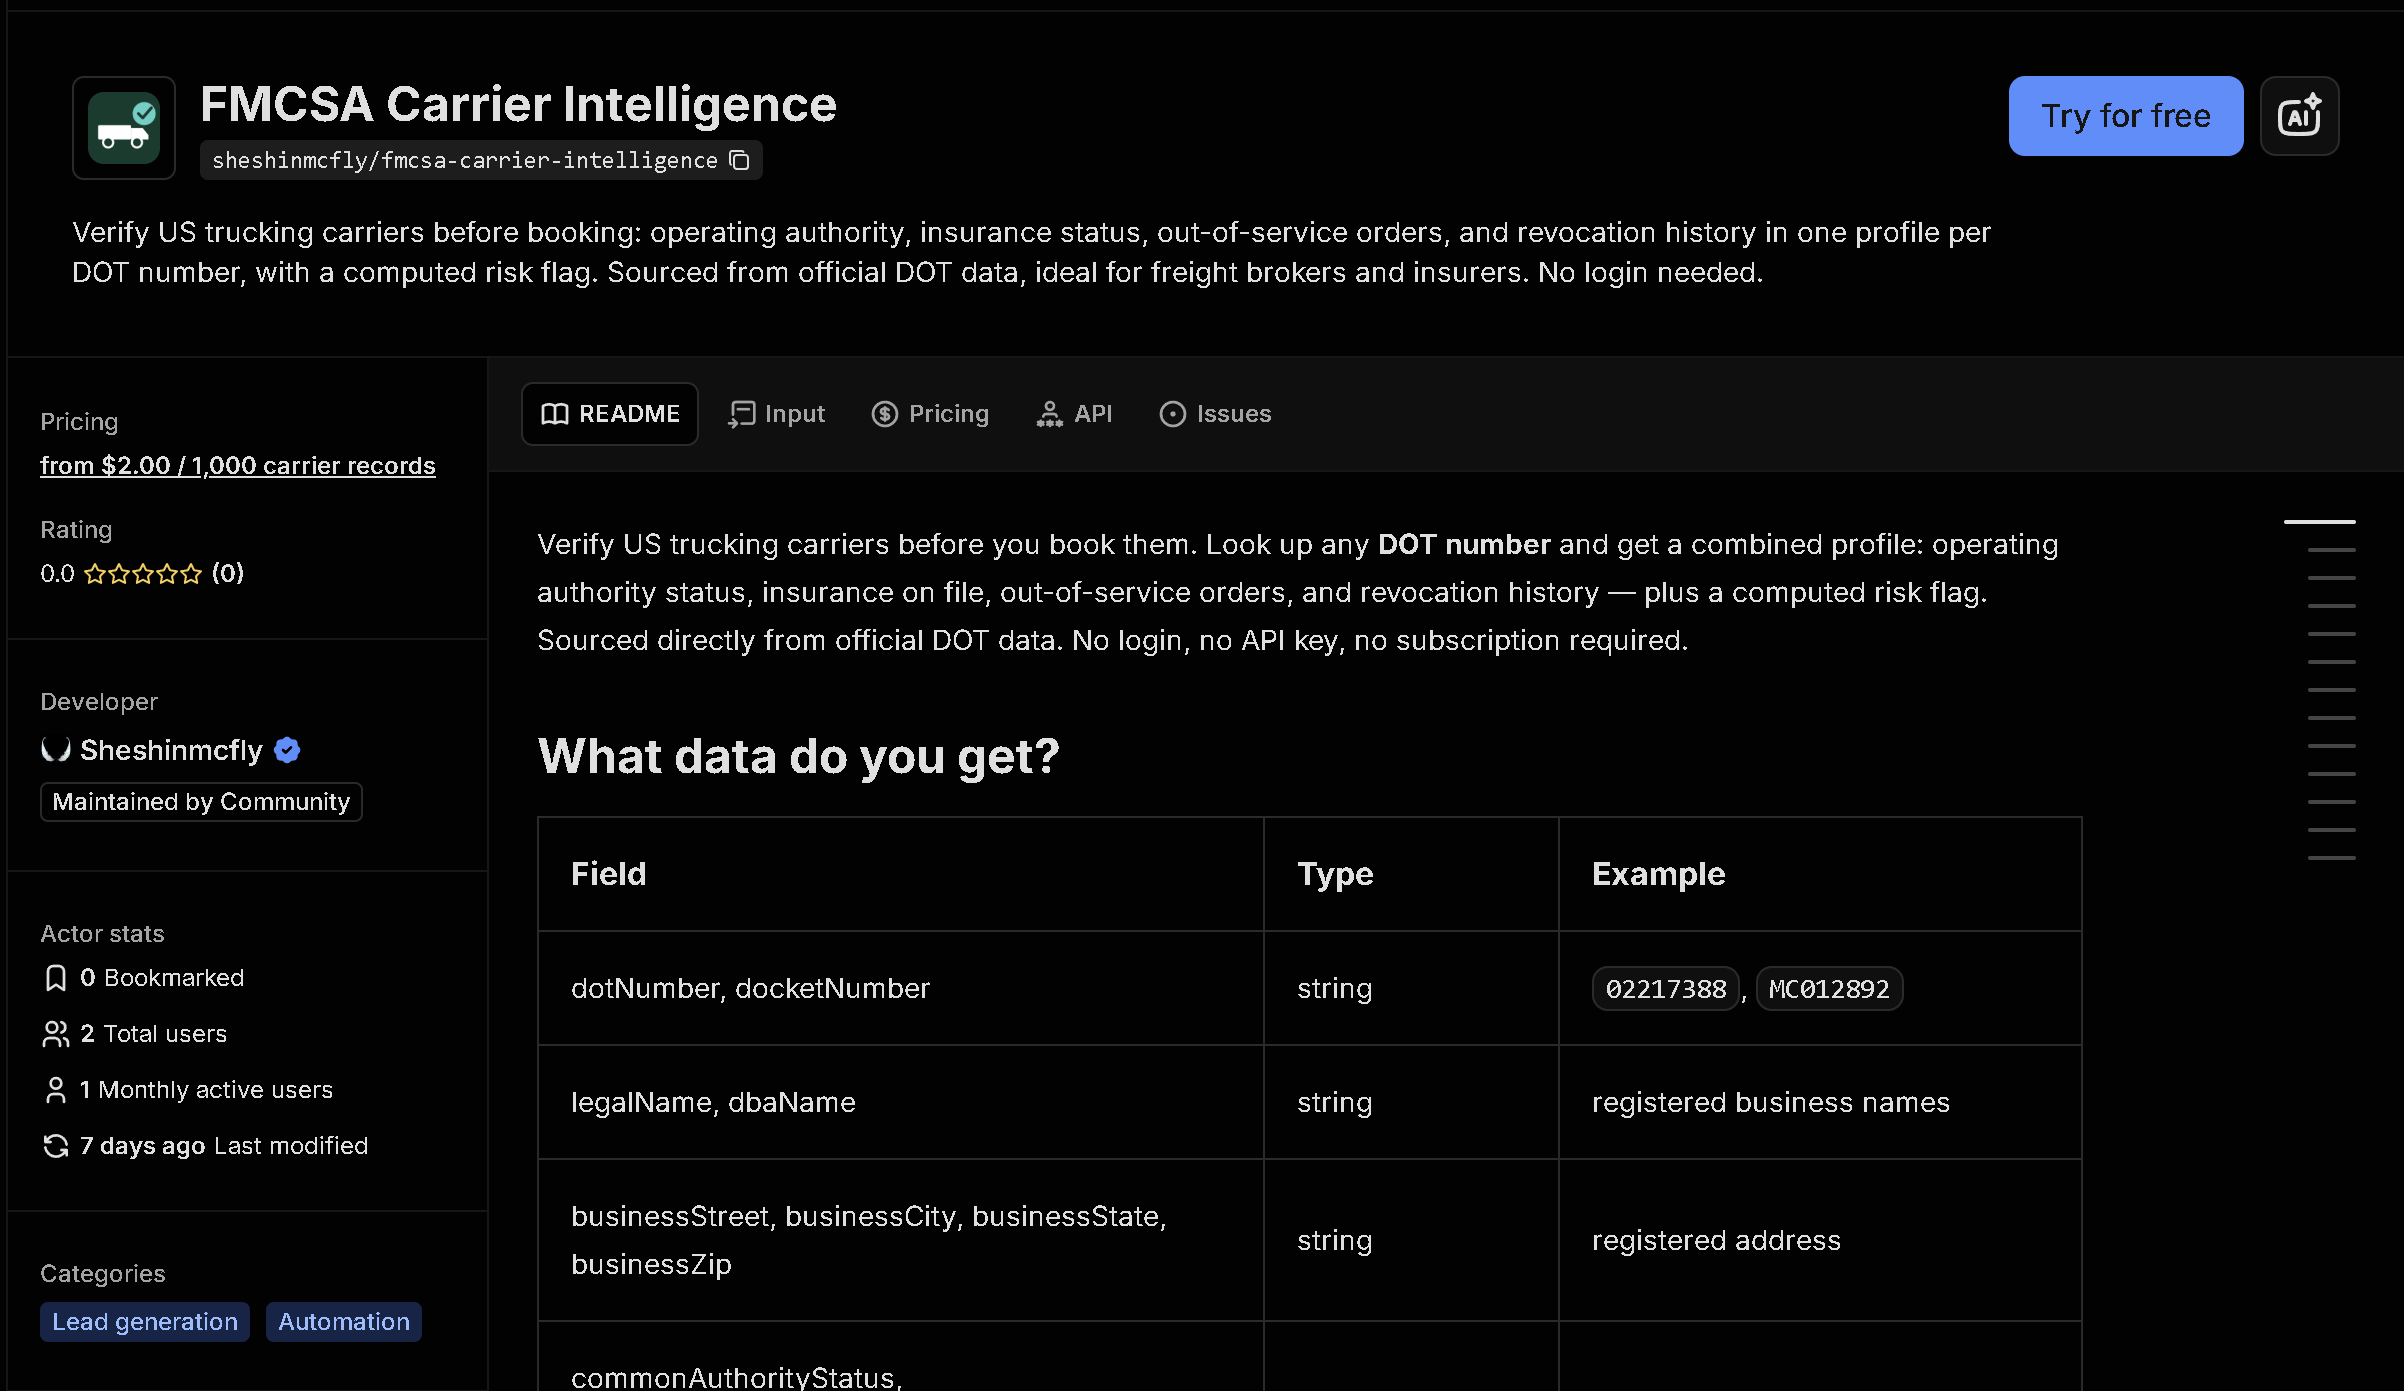Click the FMCSA truck actor logo
This screenshot has height=1391, width=2404.
[x=124, y=128]
